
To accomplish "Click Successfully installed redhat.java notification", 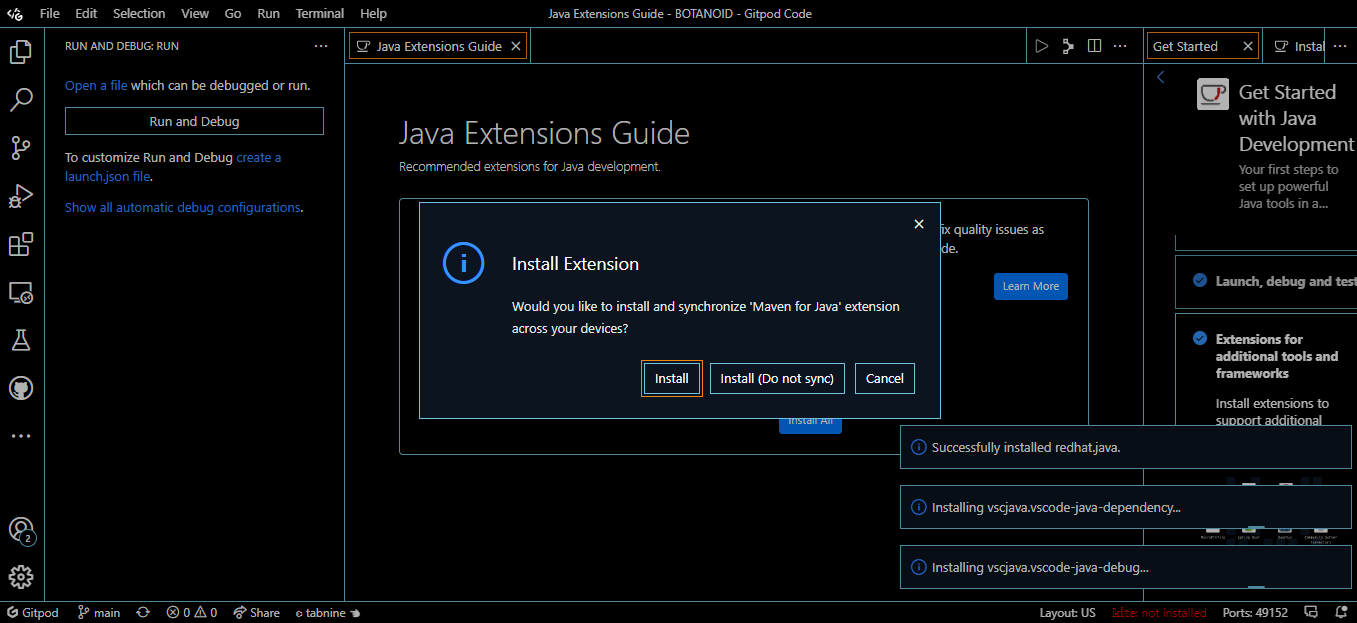I will (1126, 447).
